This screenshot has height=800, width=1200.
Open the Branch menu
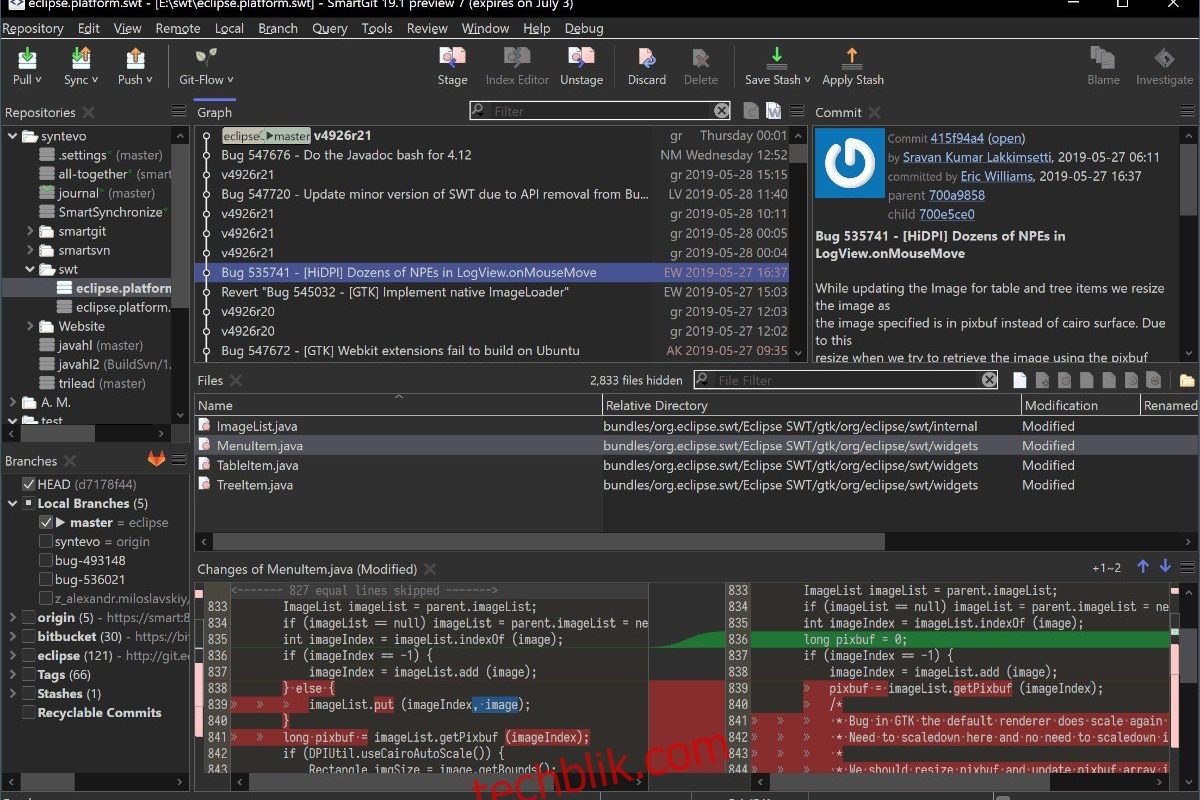[x=278, y=28]
